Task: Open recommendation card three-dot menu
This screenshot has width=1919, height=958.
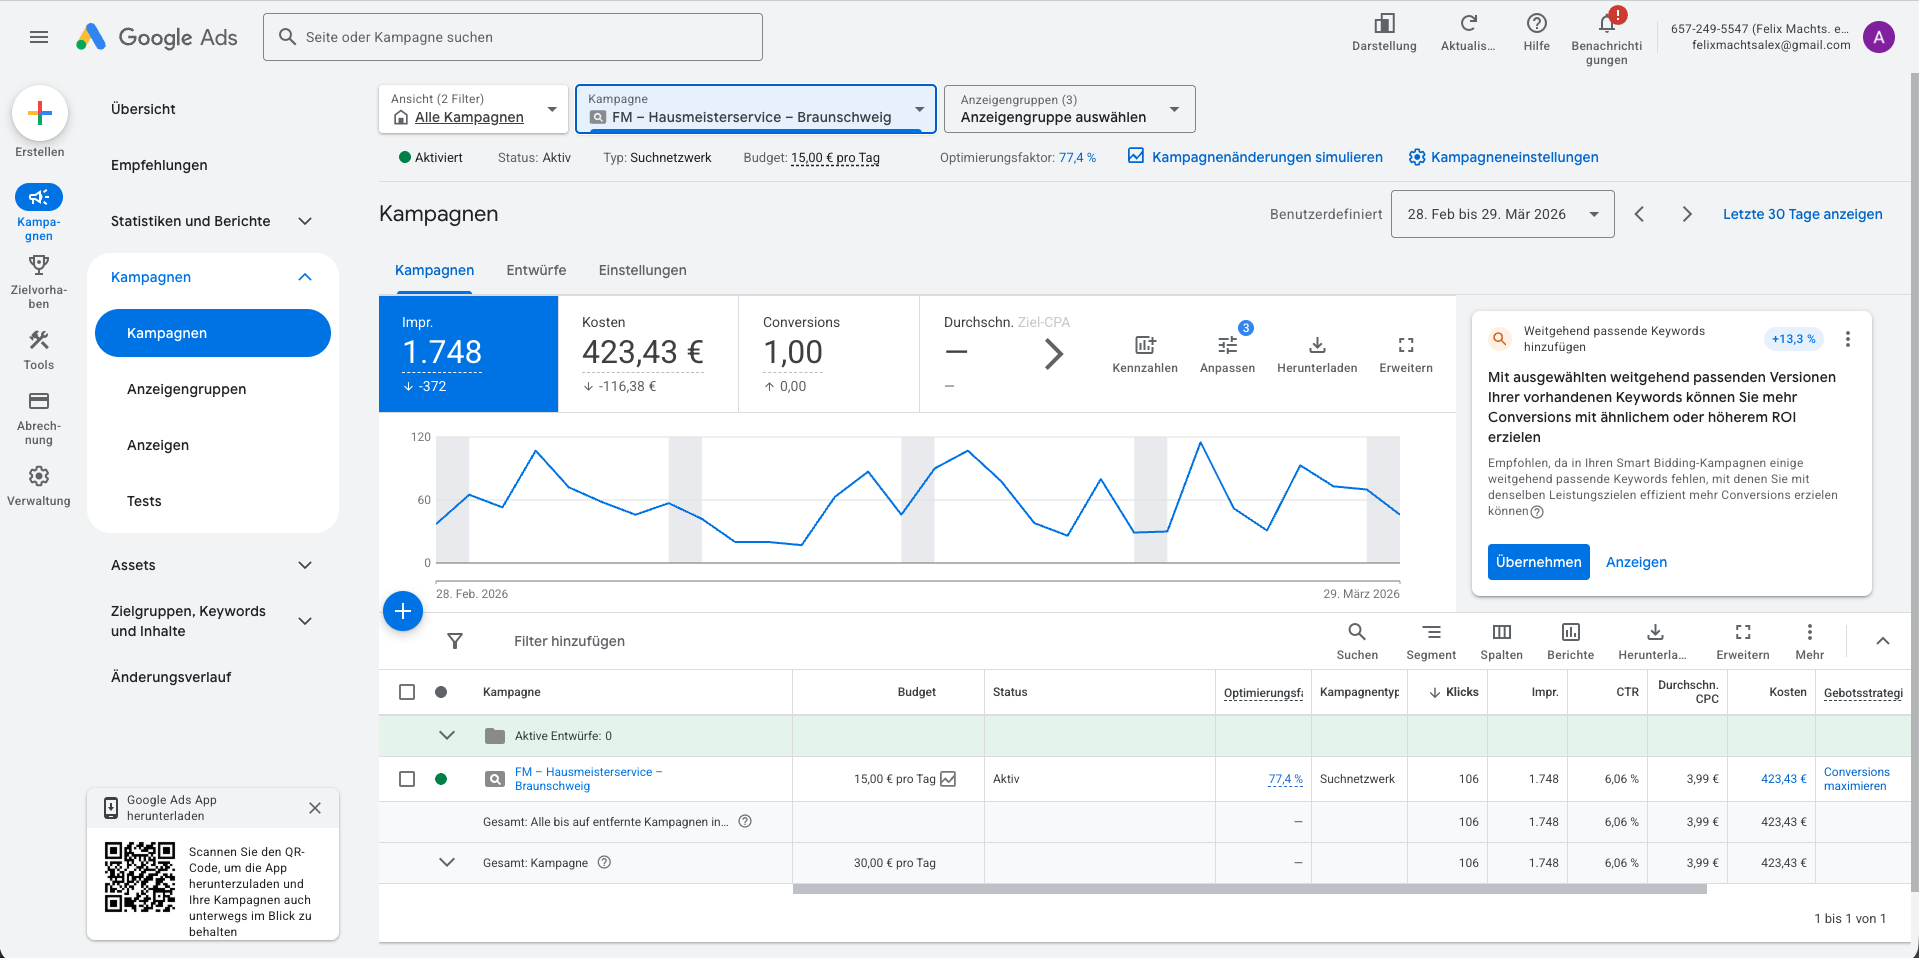Action: (1848, 339)
